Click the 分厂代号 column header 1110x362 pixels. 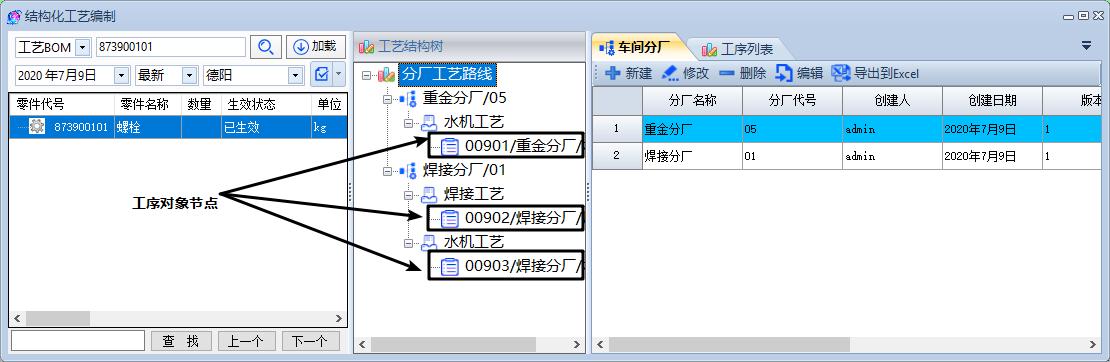pos(792,101)
